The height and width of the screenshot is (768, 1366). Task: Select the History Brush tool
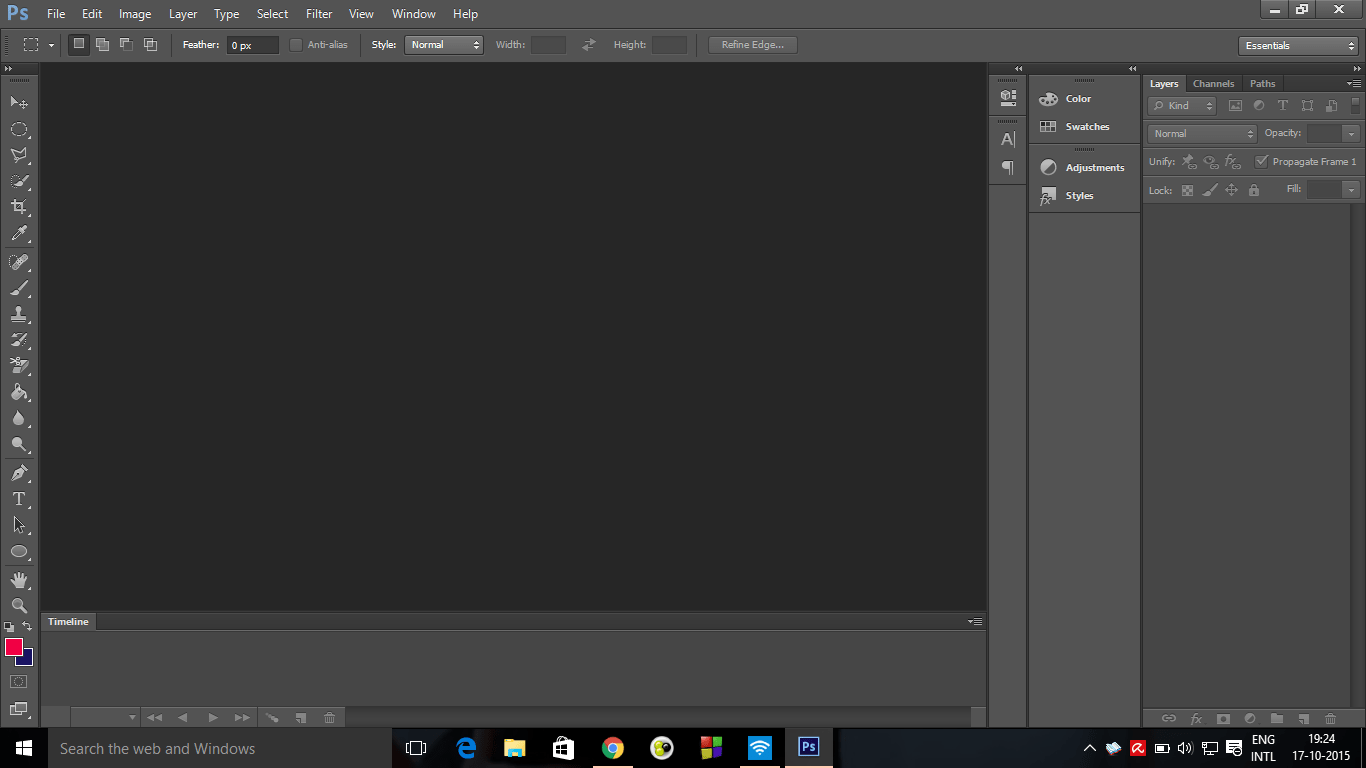[x=19, y=340]
